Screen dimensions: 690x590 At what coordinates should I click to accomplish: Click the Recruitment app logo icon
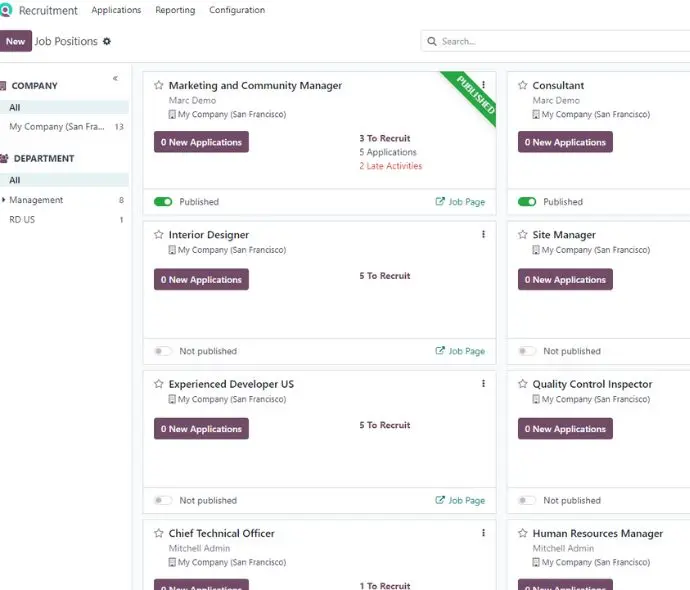click(x=6, y=10)
